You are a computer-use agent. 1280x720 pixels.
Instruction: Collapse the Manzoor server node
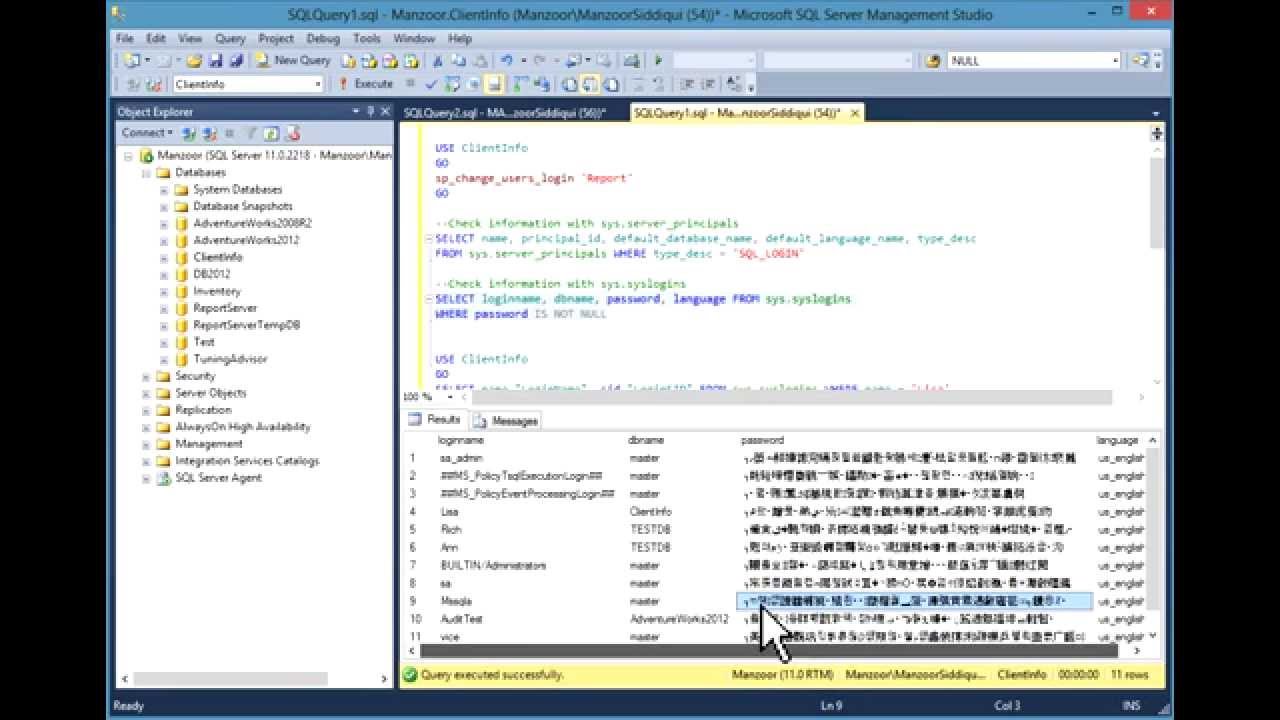click(128, 156)
